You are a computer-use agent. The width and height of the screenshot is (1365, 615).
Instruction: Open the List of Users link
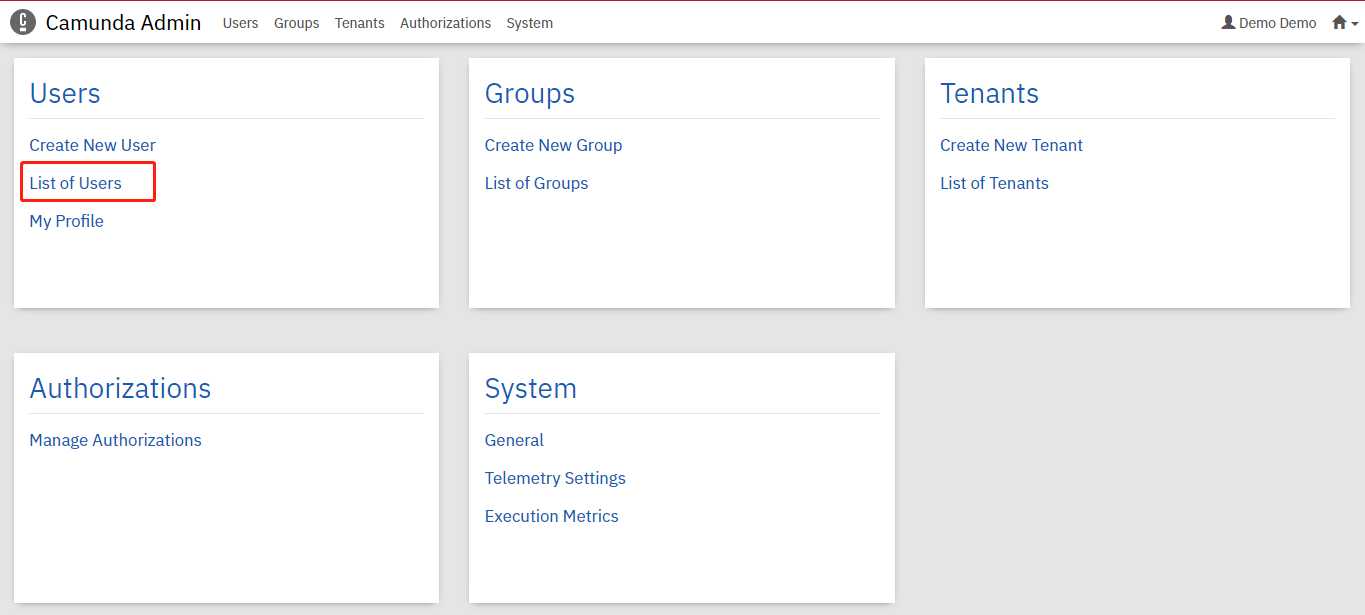coord(76,183)
